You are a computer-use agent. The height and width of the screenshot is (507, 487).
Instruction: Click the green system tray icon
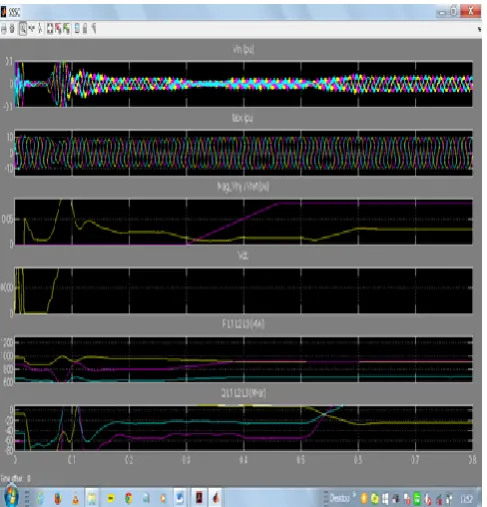pyautogui.click(x=417, y=499)
